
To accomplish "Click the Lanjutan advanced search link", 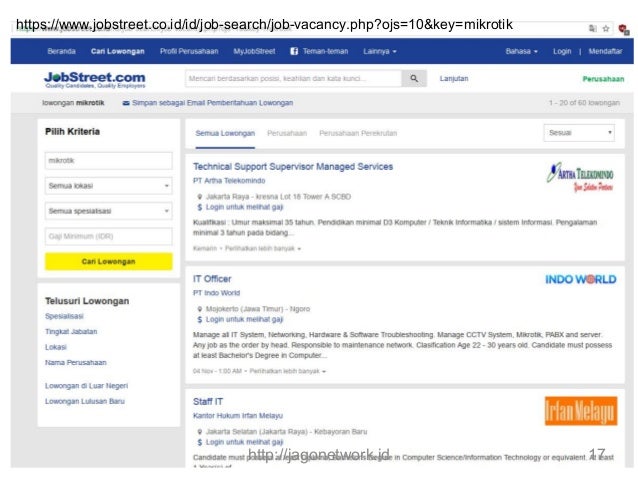I will (x=454, y=79).
